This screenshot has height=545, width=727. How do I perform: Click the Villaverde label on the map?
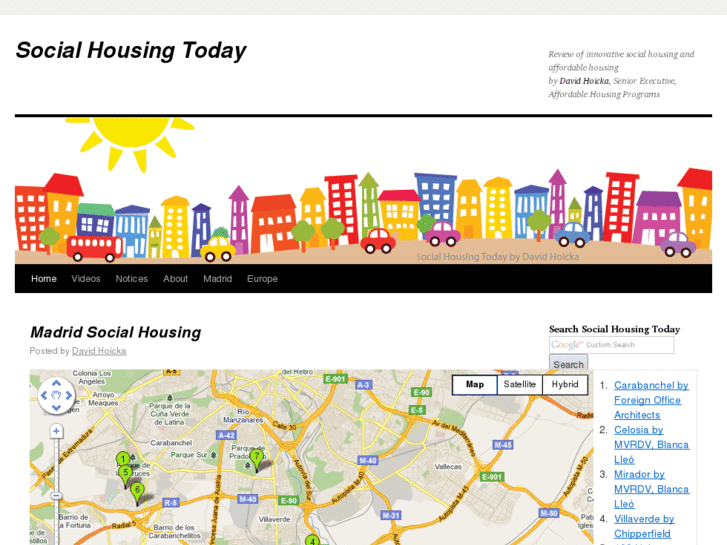coord(274,519)
